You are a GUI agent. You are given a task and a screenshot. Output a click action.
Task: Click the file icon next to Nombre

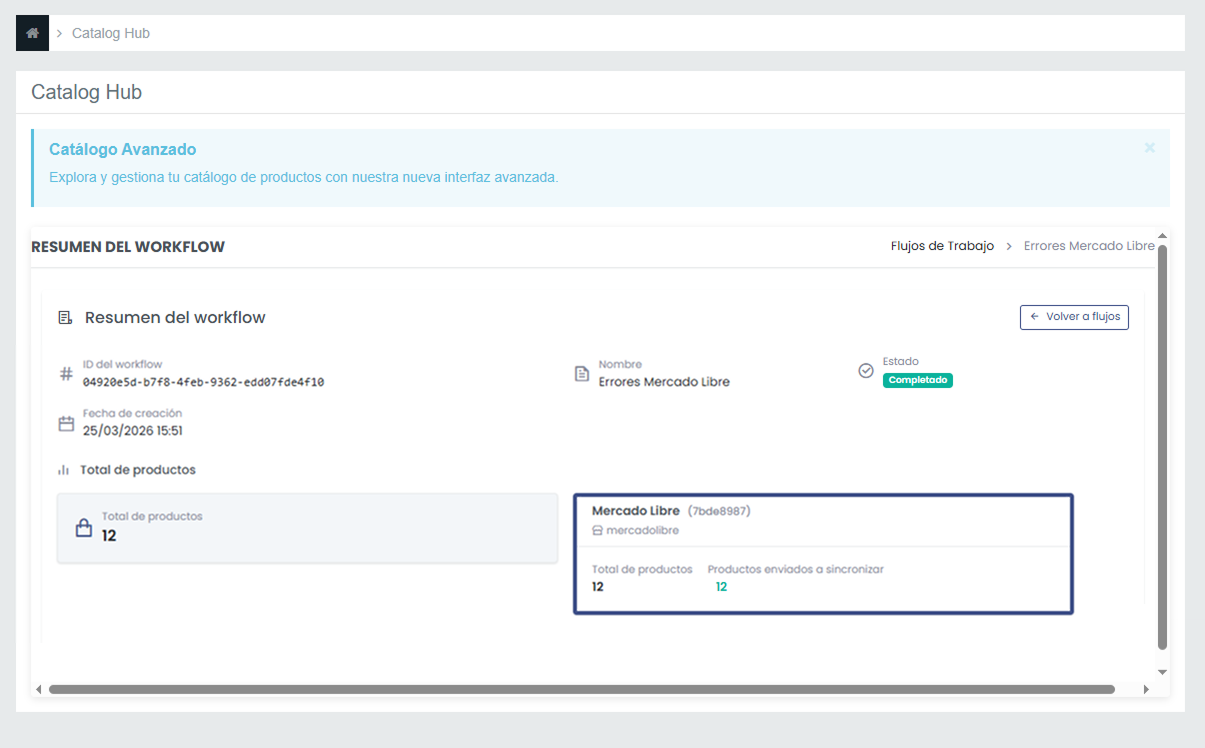(x=582, y=374)
